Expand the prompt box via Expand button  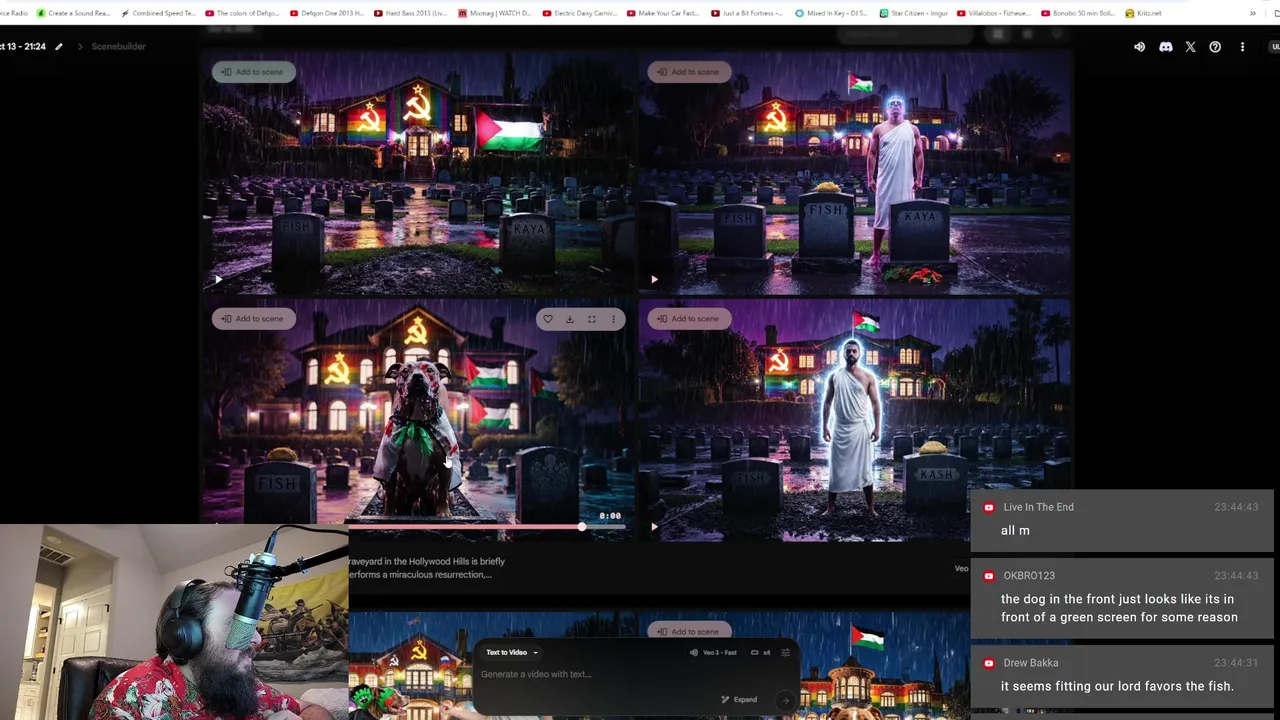click(x=739, y=700)
